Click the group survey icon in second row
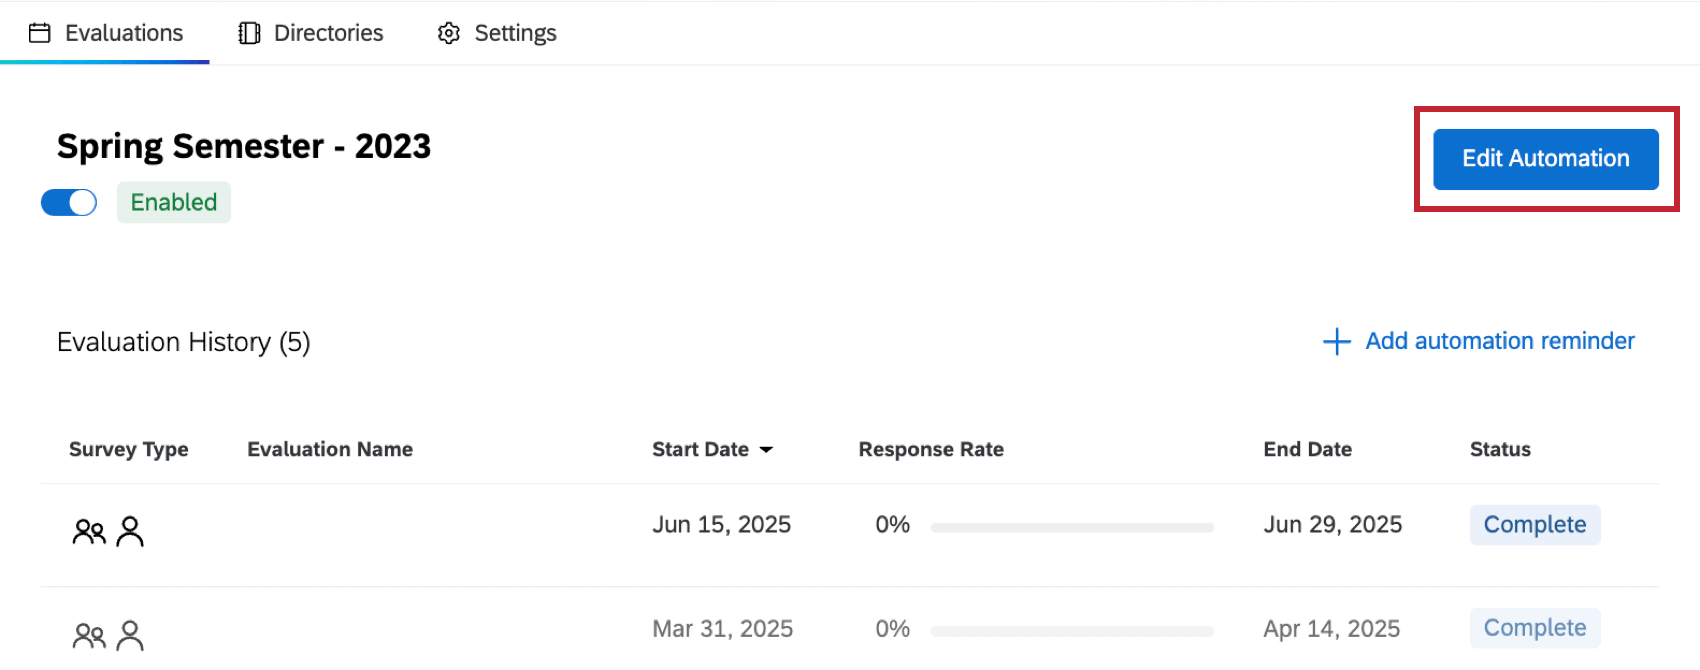 tap(89, 633)
